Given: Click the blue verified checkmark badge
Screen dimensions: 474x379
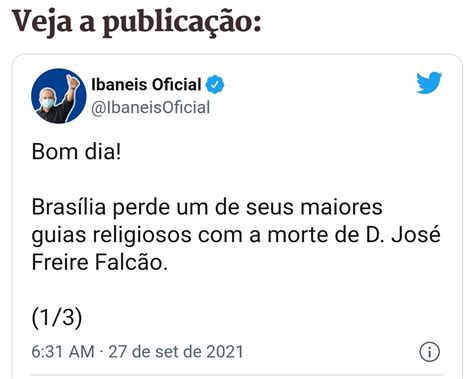Looking at the screenshot, I should pos(215,84).
